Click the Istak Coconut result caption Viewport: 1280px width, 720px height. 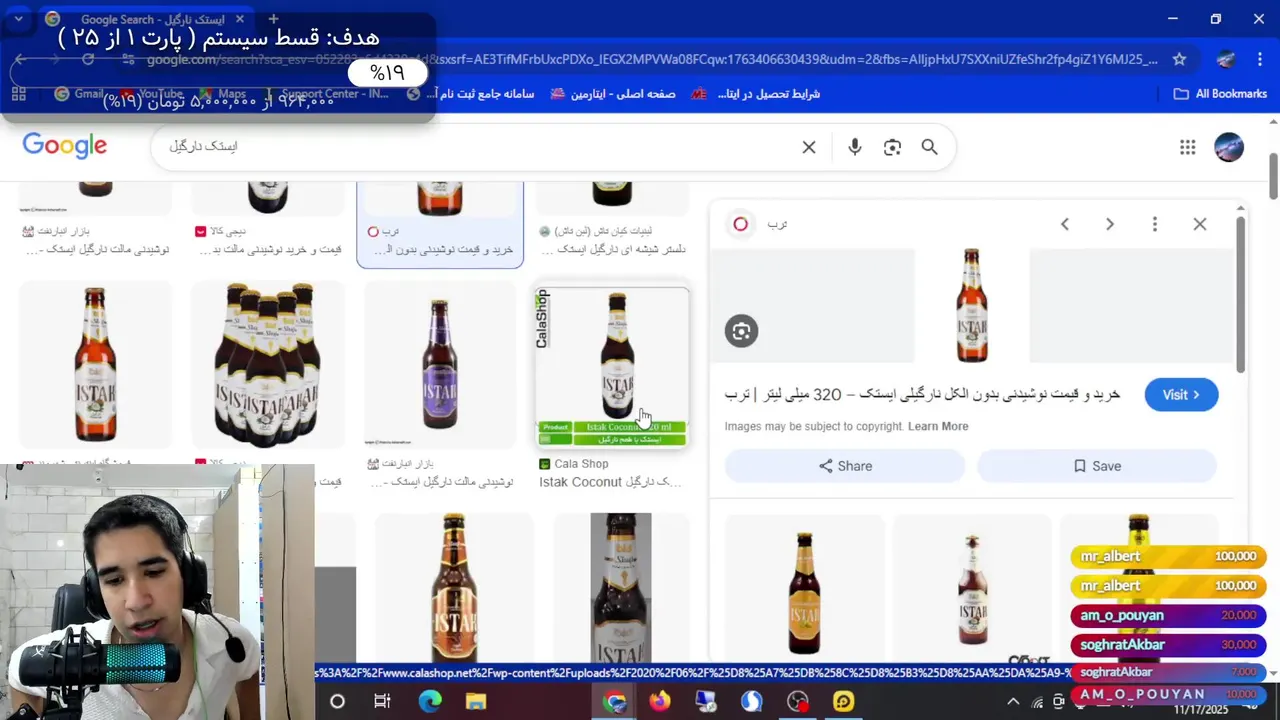click(x=611, y=482)
